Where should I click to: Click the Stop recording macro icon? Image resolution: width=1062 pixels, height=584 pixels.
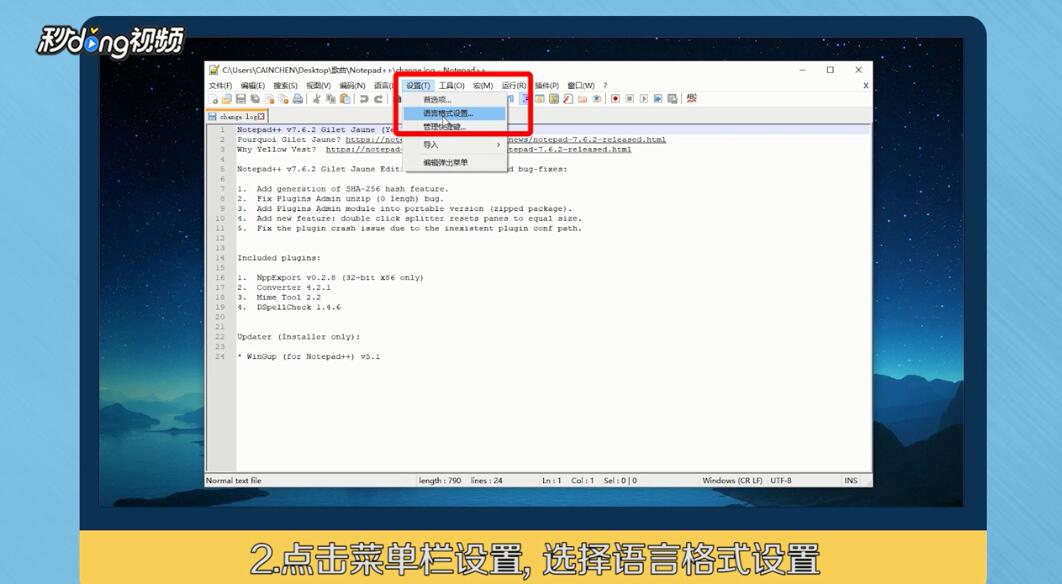(x=629, y=99)
